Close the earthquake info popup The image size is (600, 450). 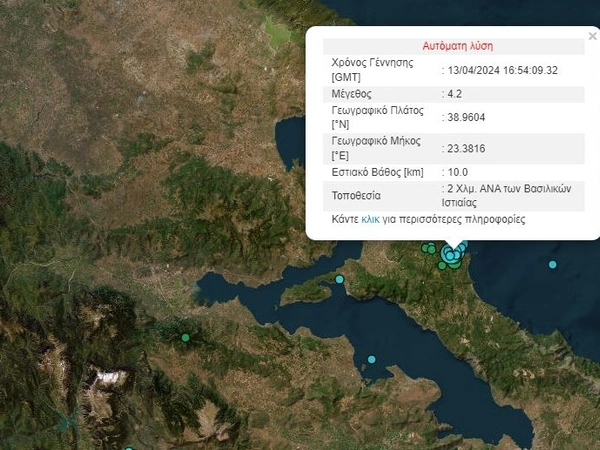coord(593,36)
